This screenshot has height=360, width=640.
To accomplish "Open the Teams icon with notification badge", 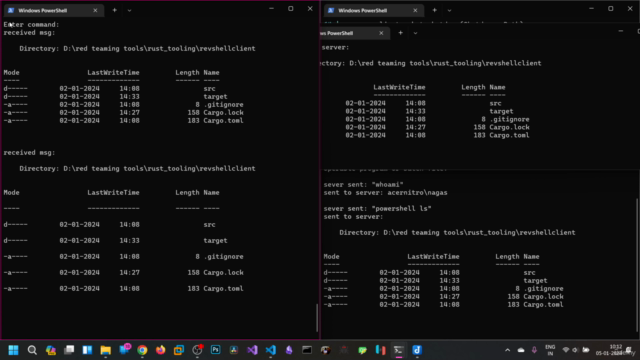I will (124, 349).
